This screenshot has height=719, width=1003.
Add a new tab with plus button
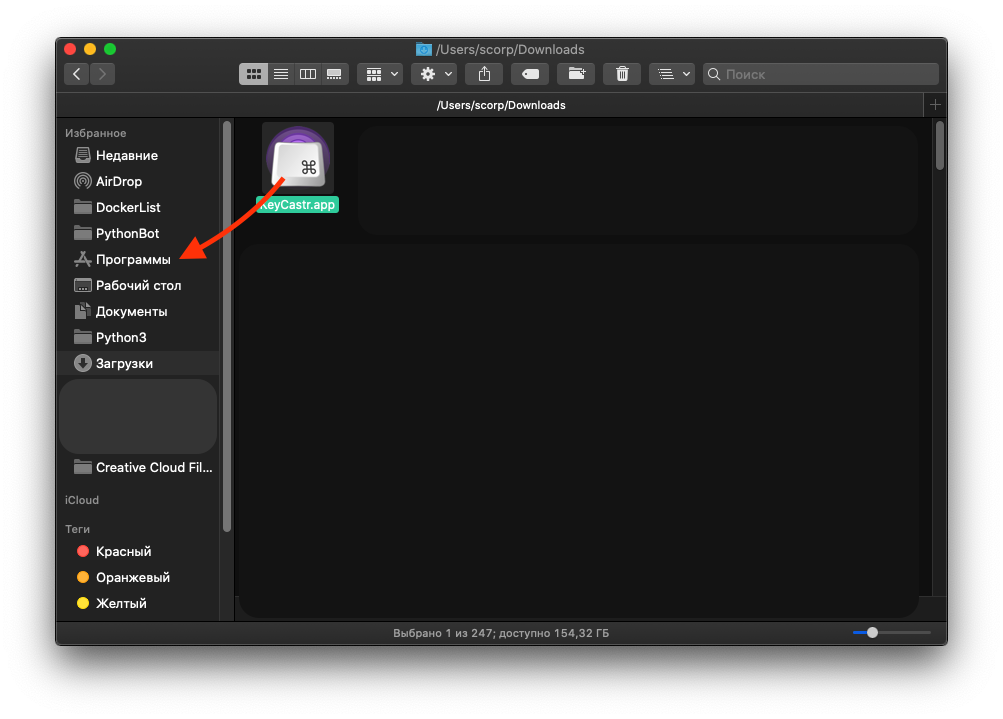(x=935, y=105)
